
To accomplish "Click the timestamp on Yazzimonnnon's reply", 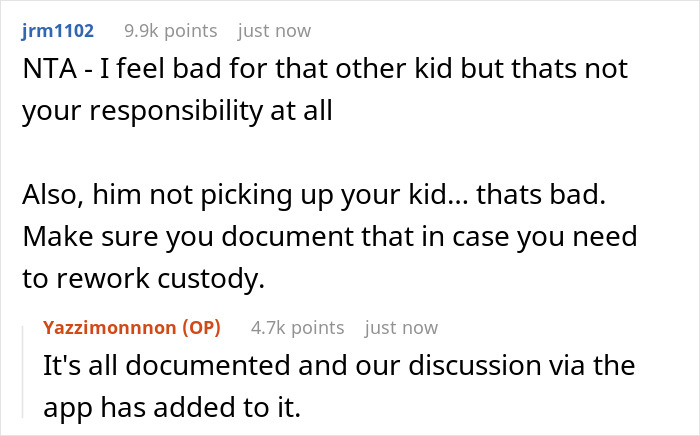I will (401, 327).
